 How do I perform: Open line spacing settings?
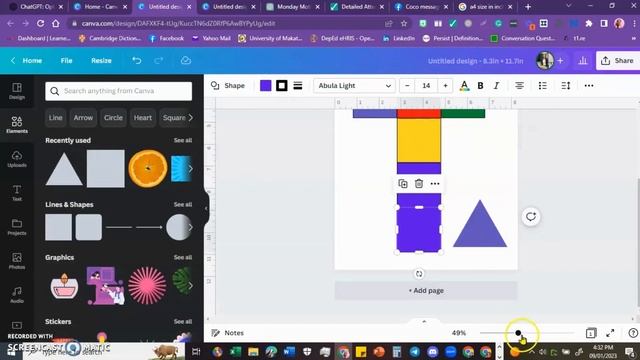click(566, 86)
